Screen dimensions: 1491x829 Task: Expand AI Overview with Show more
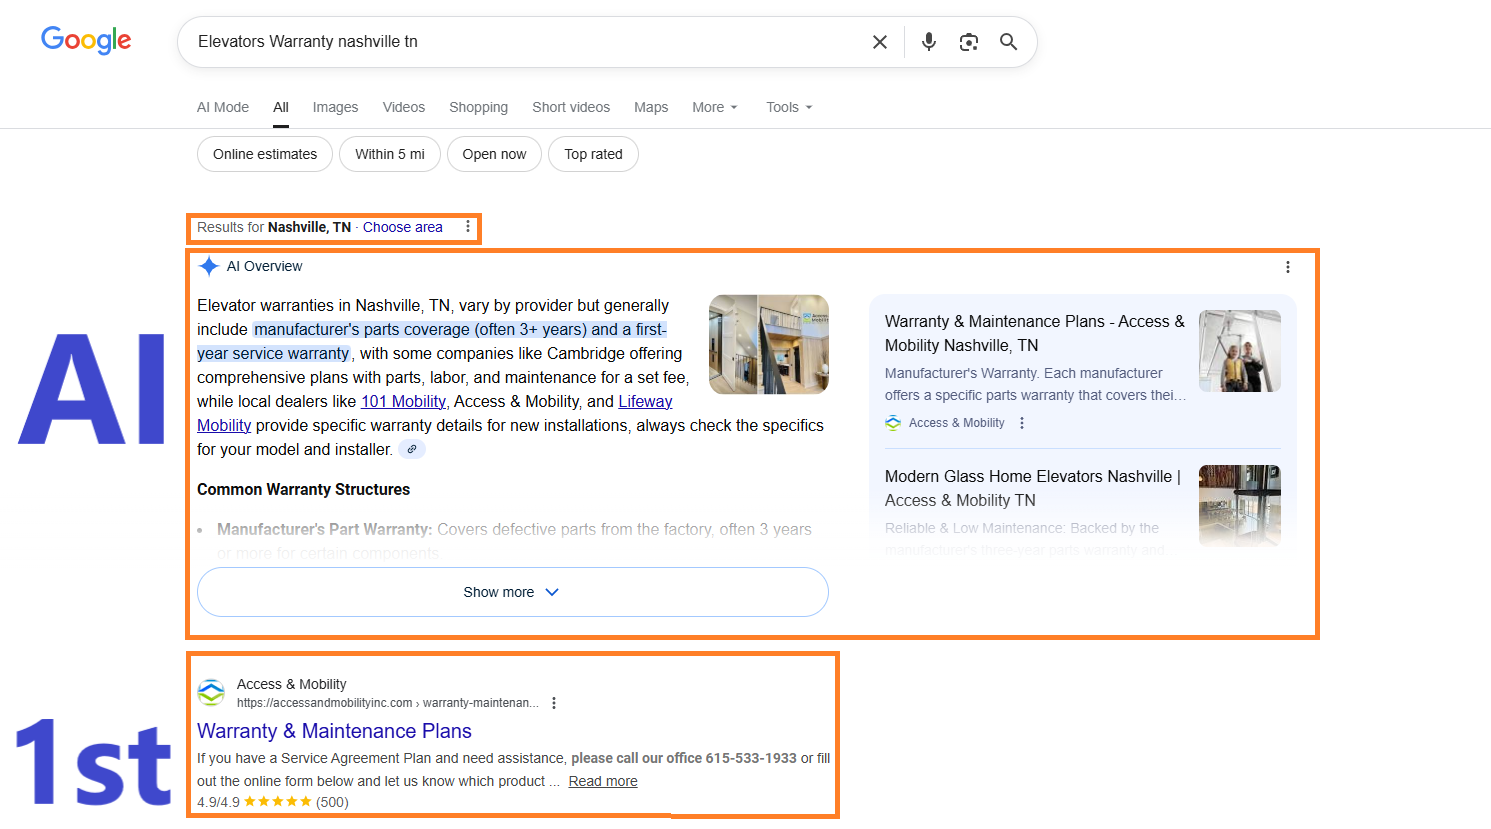coord(513,592)
